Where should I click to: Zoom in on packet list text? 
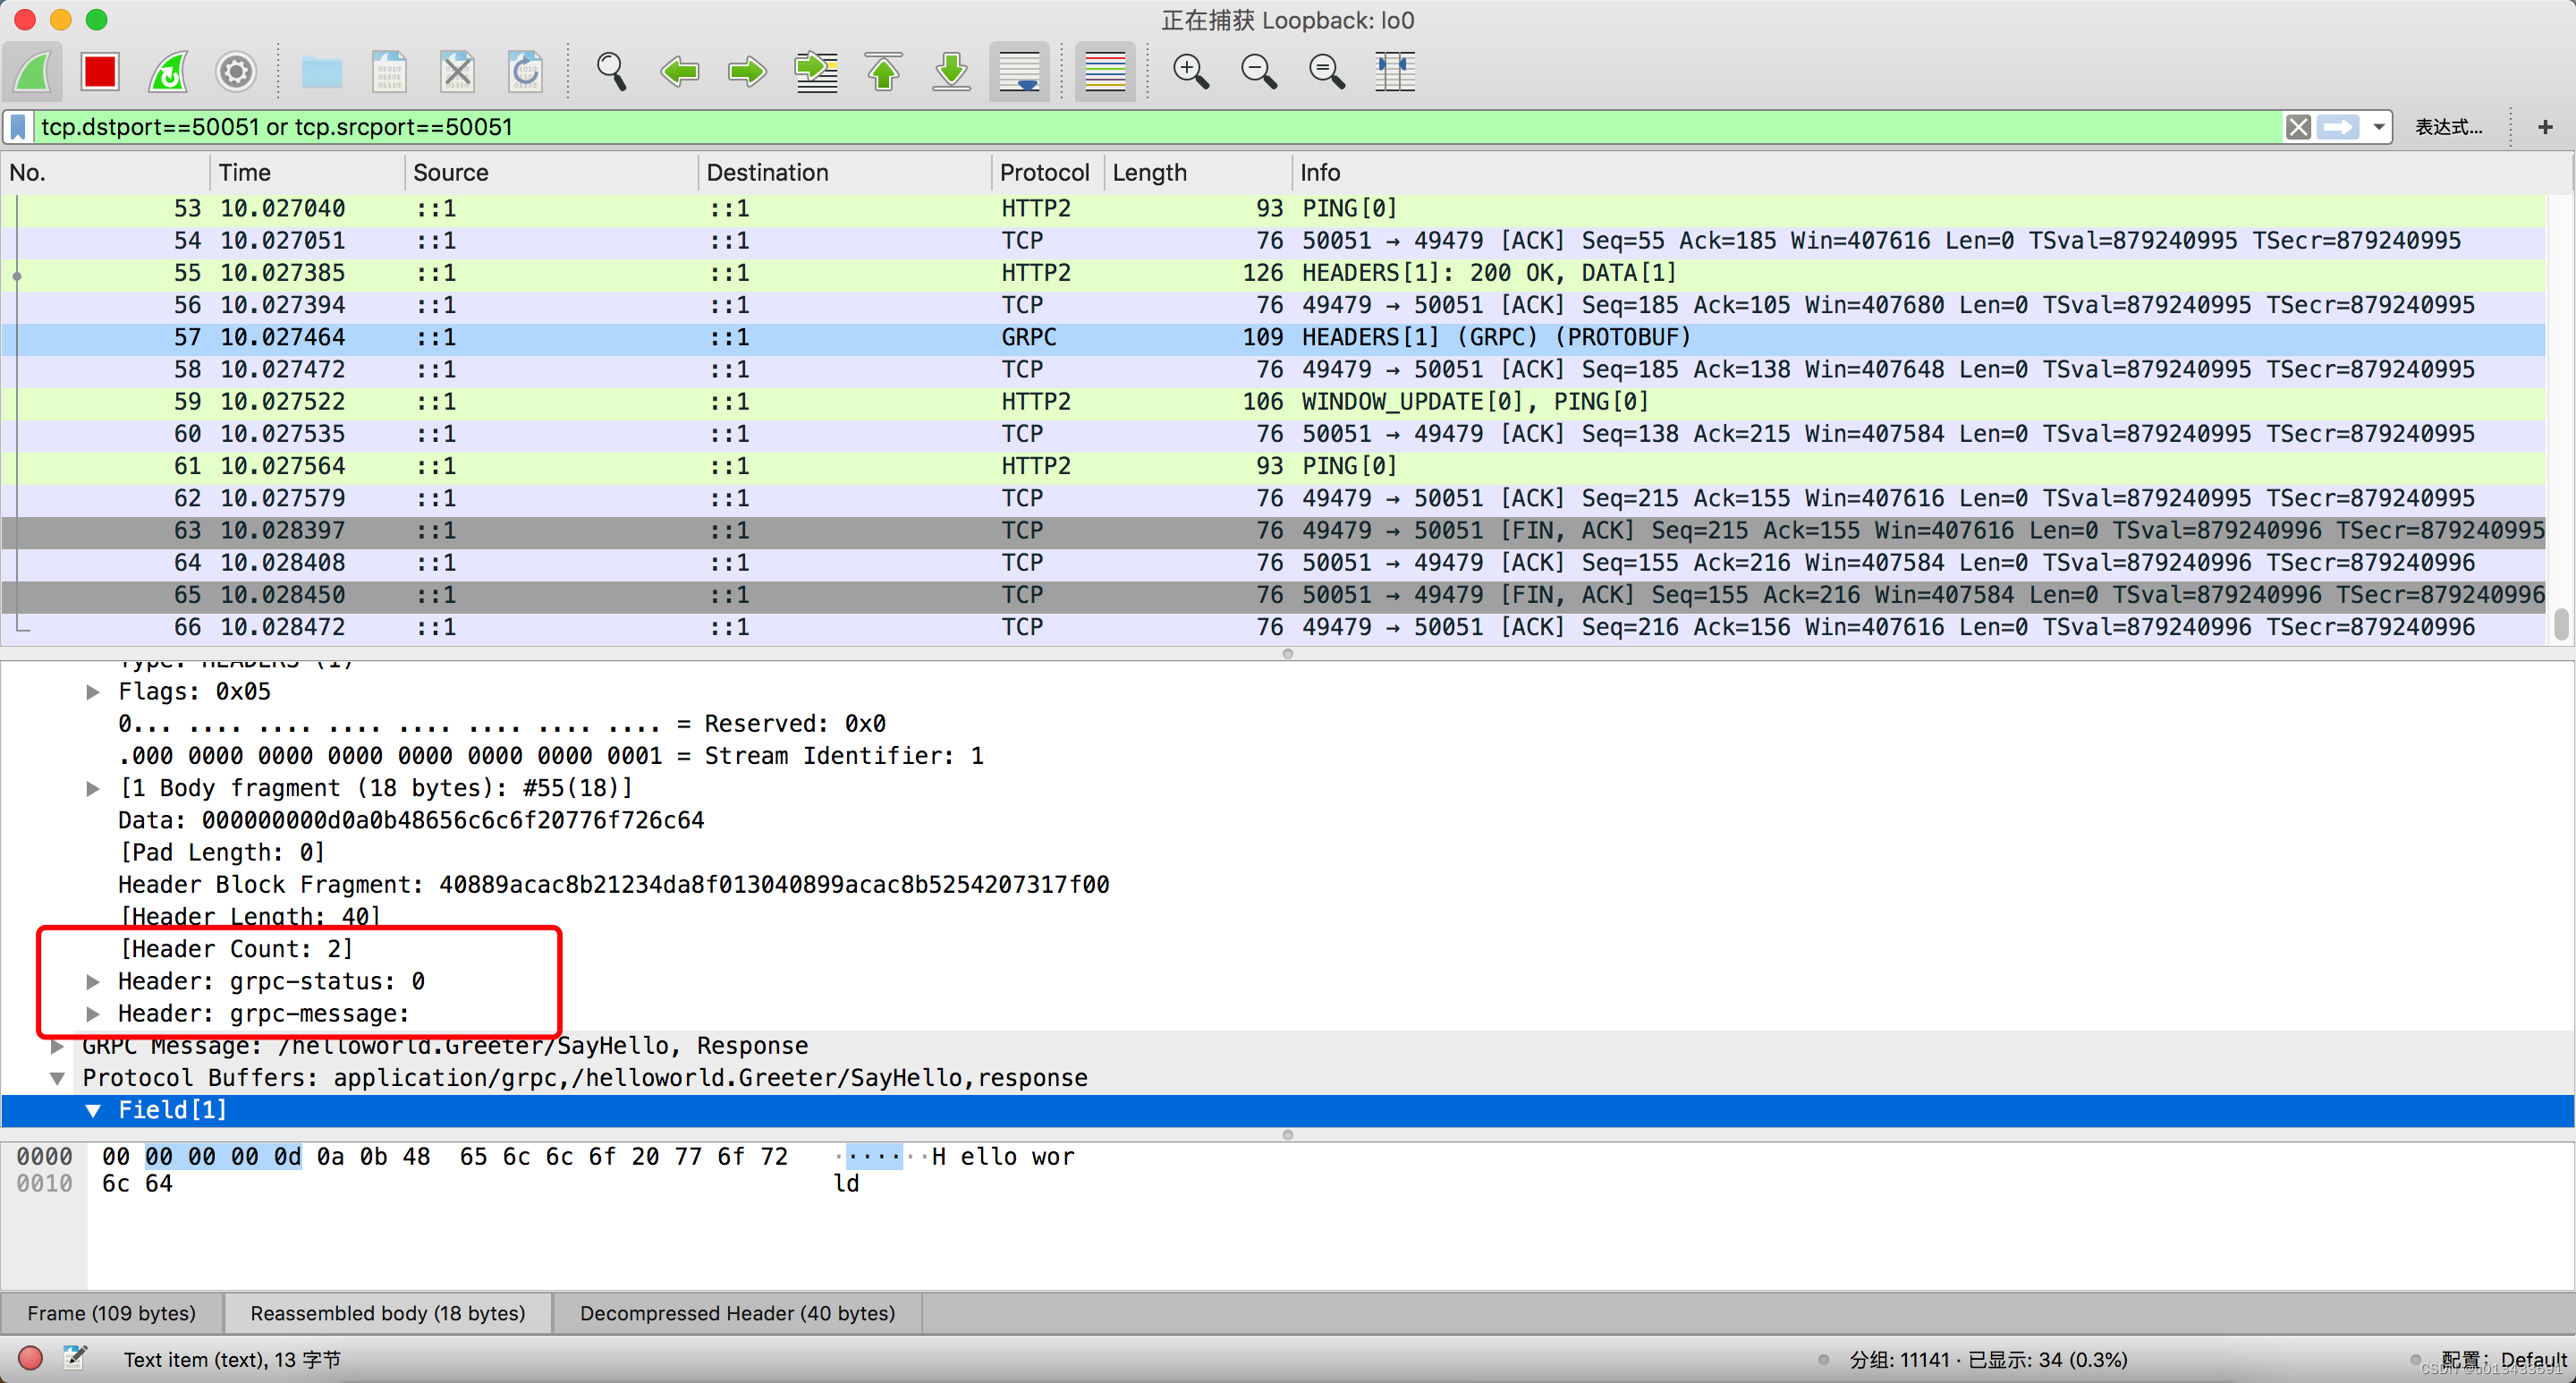1190,72
